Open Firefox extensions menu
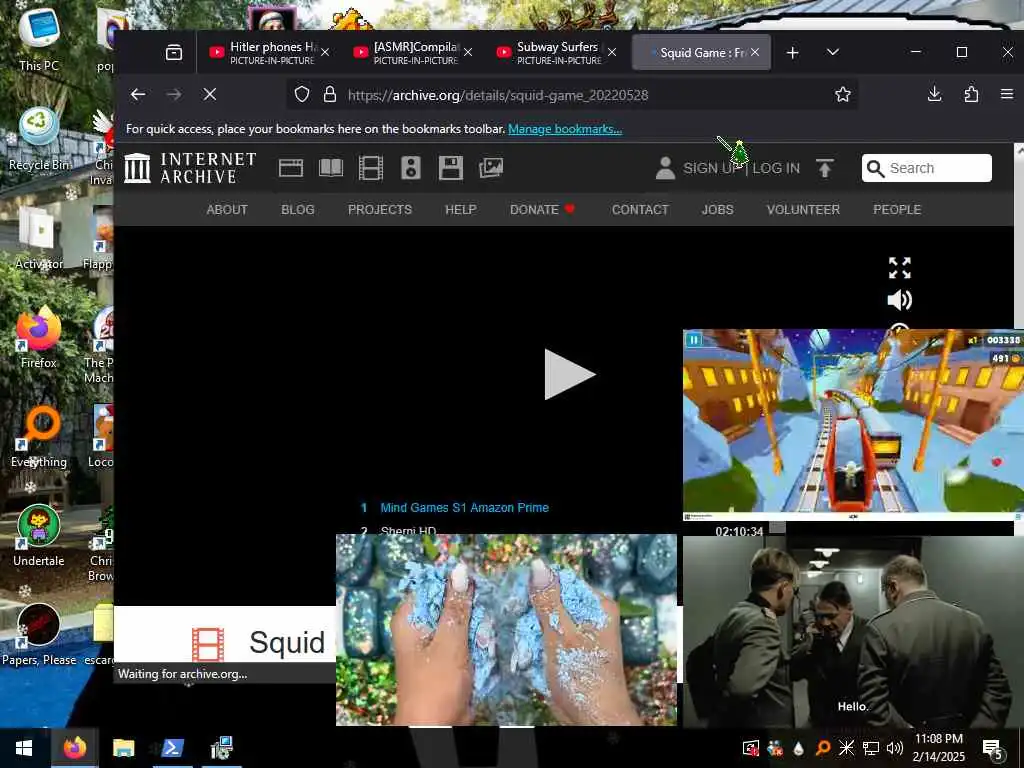This screenshot has width=1024, height=768. 971,95
